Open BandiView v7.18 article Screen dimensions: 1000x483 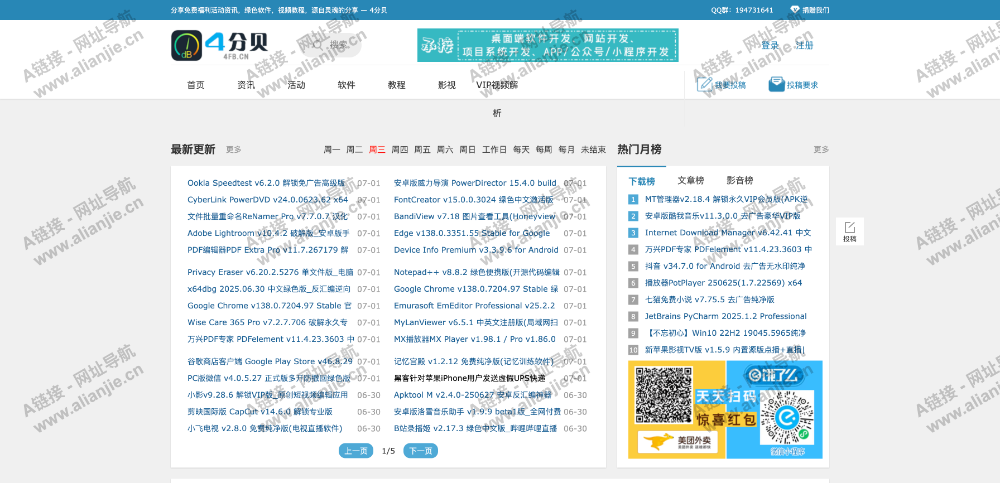point(474,216)
